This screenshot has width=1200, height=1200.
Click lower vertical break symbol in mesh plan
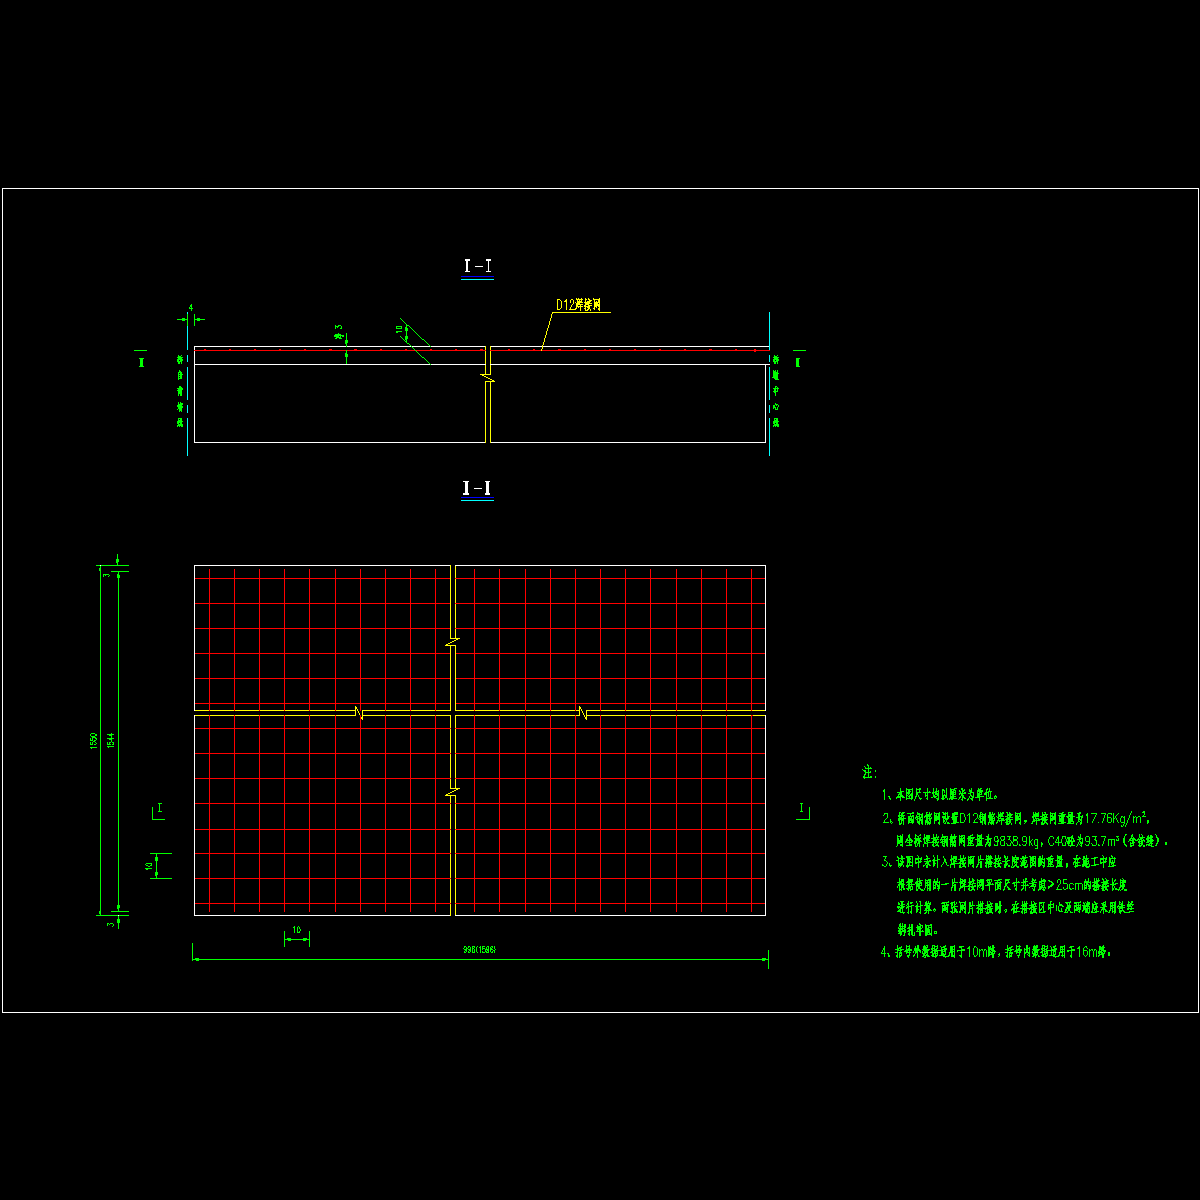(x=453, y=791)
